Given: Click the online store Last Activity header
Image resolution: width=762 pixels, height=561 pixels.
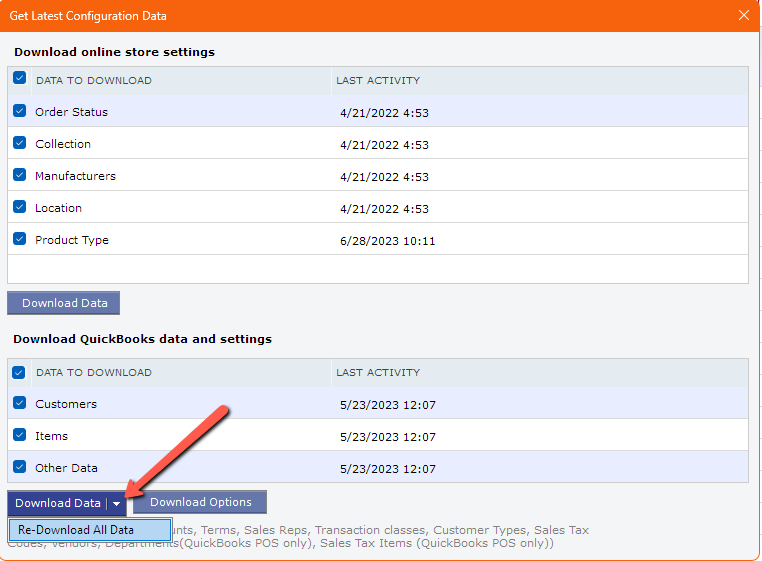Looking at the screenshot, I should (378, 80).
